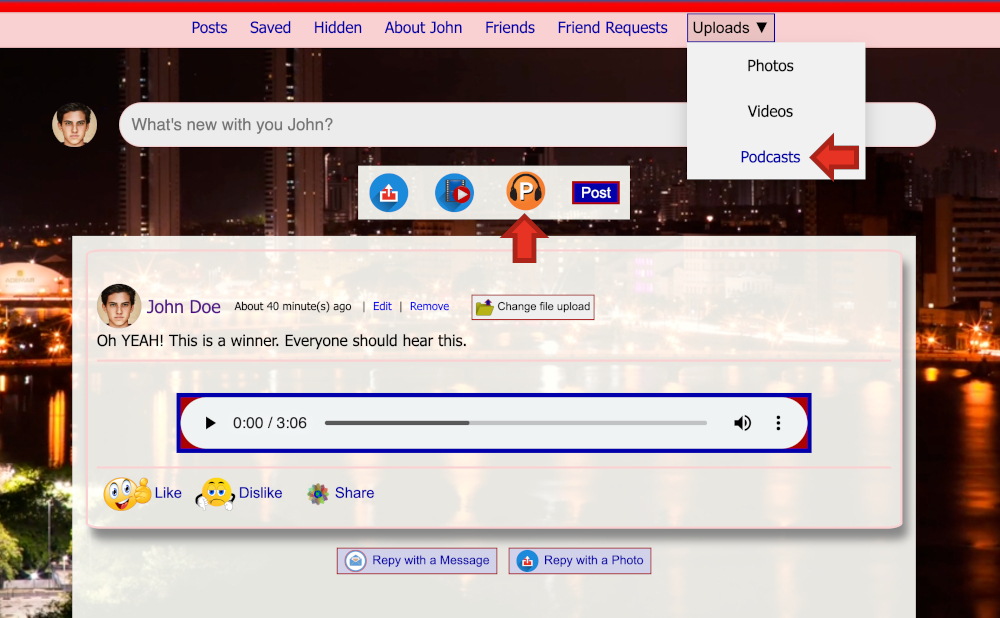The width and height of the screenshot is (1000, 618).
Task: Click Reply with a Photo
Action: (x=579, y=560)
